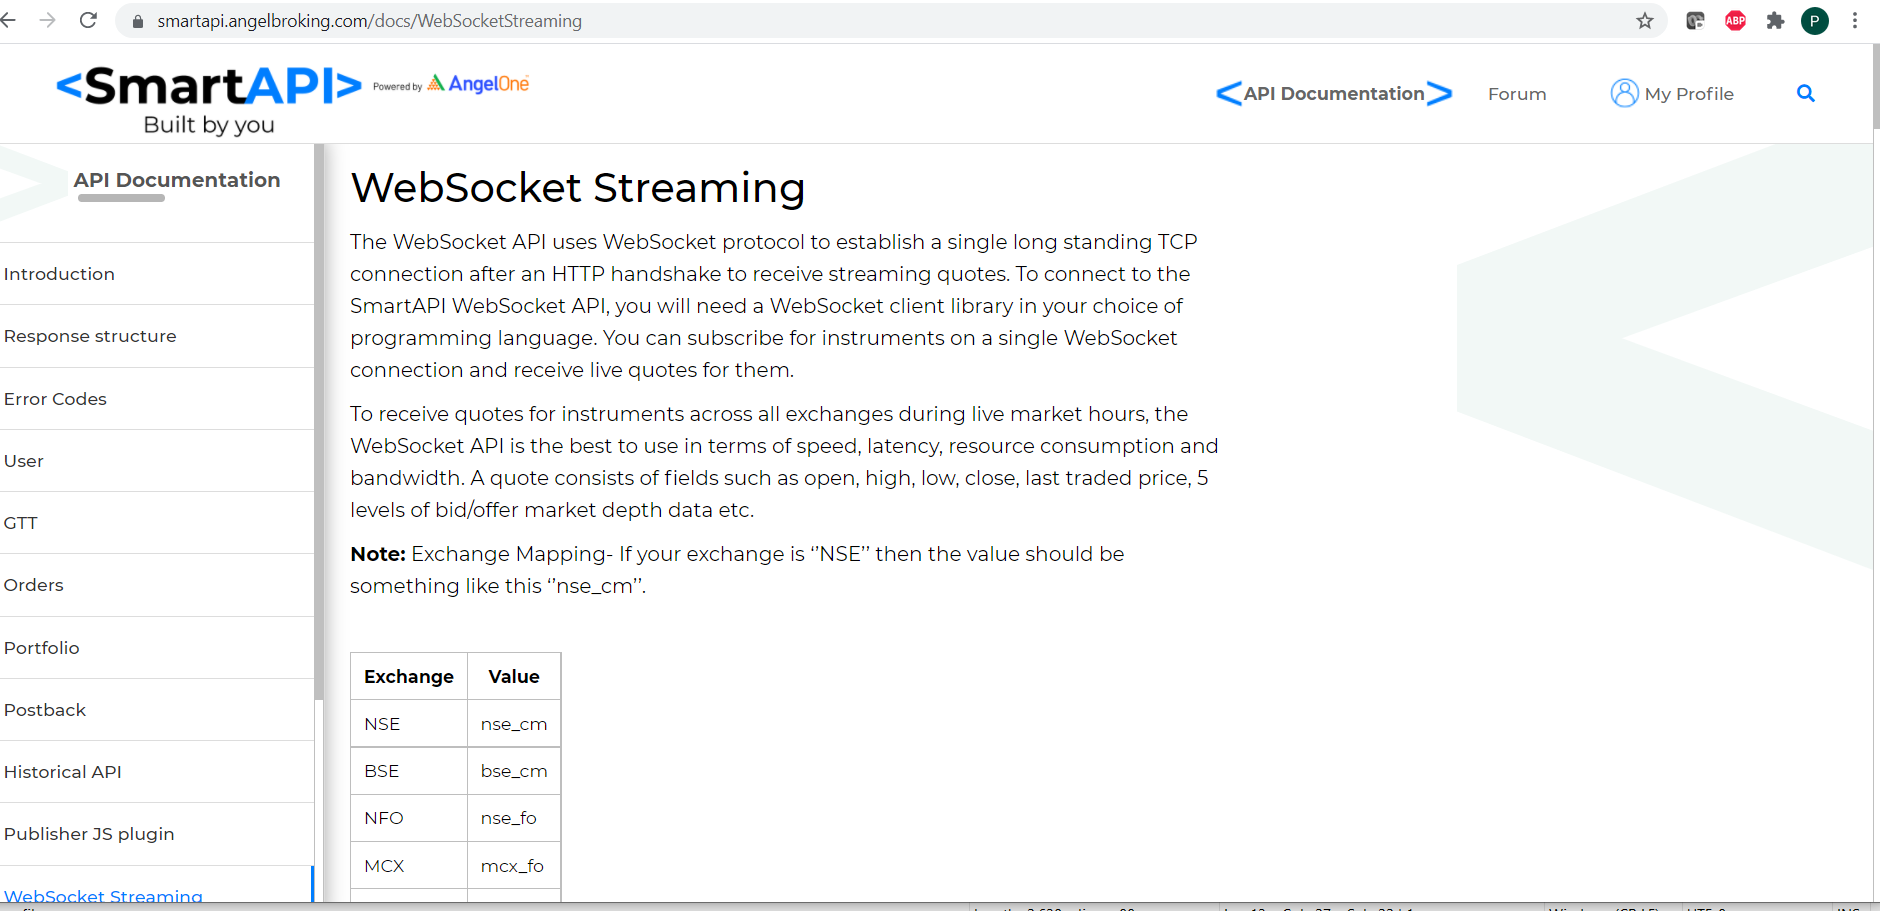Open the Portfolio sidebar entry
The height and width of the screenshot is (911, 1880).
[157, 648]
